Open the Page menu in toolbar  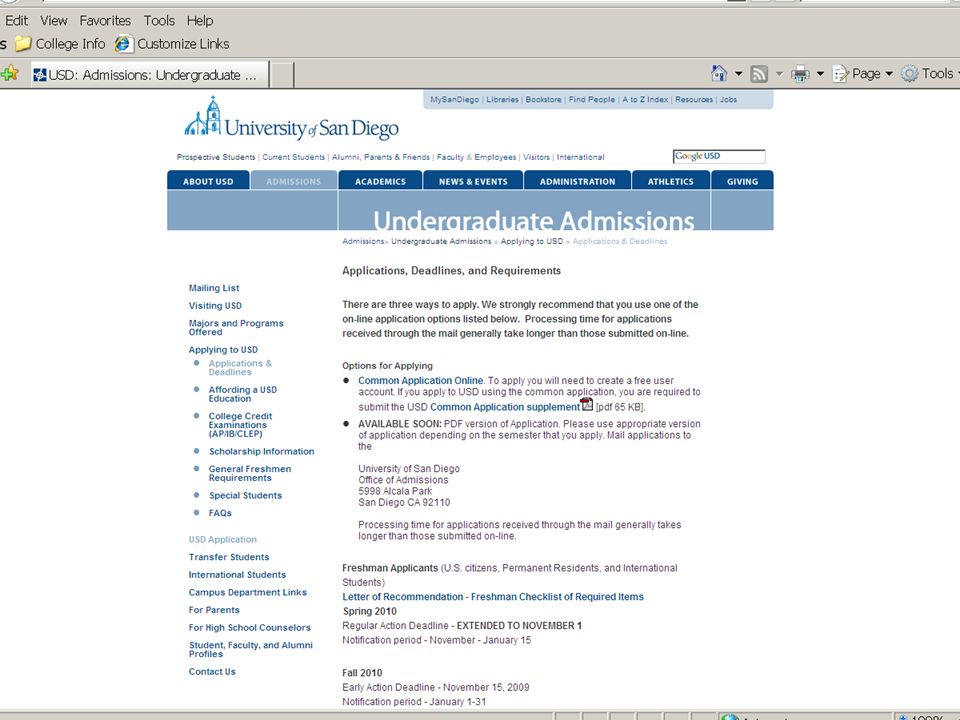pos(863,74)
